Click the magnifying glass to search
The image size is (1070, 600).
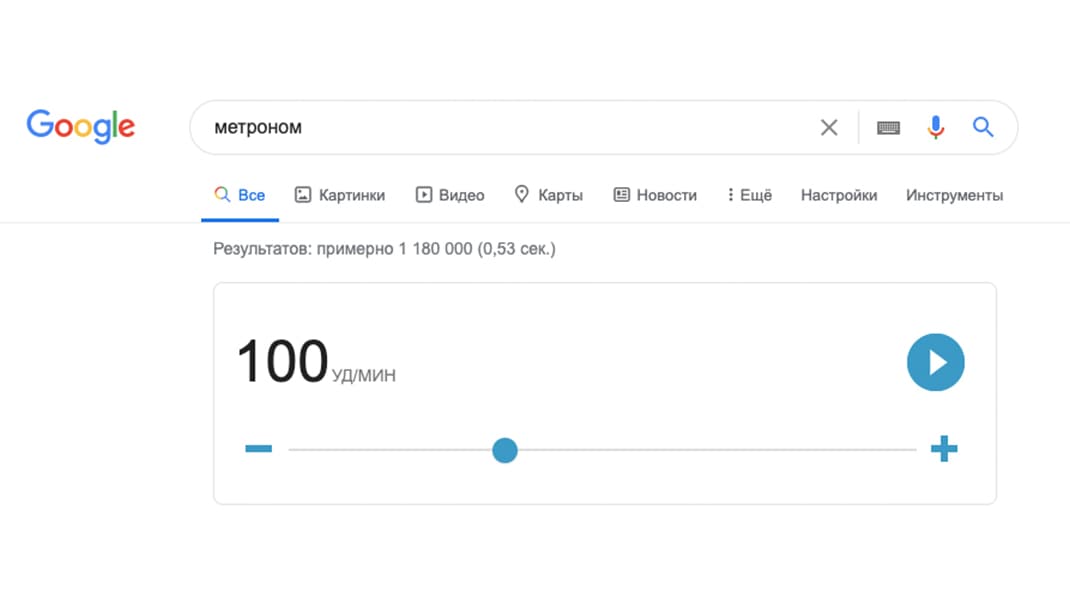click(983, 127)
